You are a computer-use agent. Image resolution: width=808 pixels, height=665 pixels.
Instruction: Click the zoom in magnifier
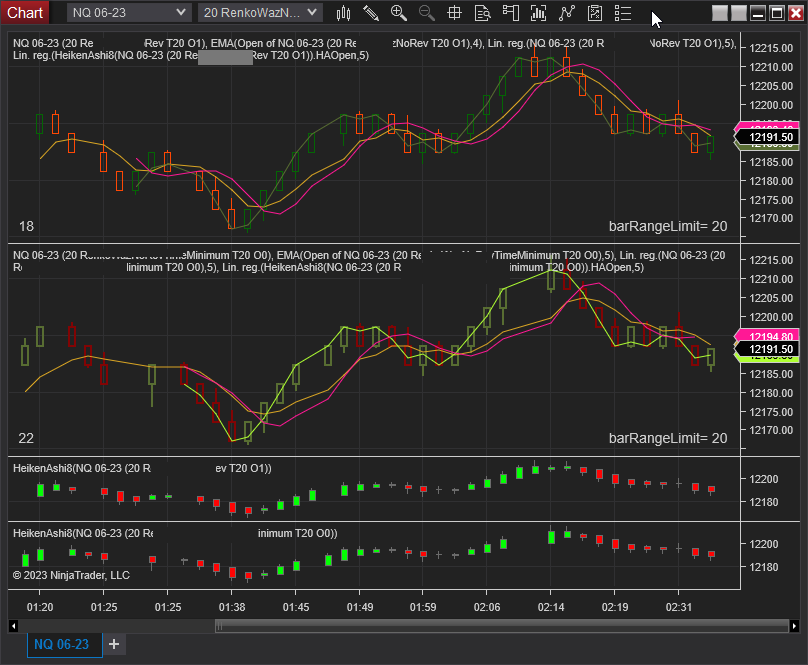pyautogui.click(x=399, y=13)
